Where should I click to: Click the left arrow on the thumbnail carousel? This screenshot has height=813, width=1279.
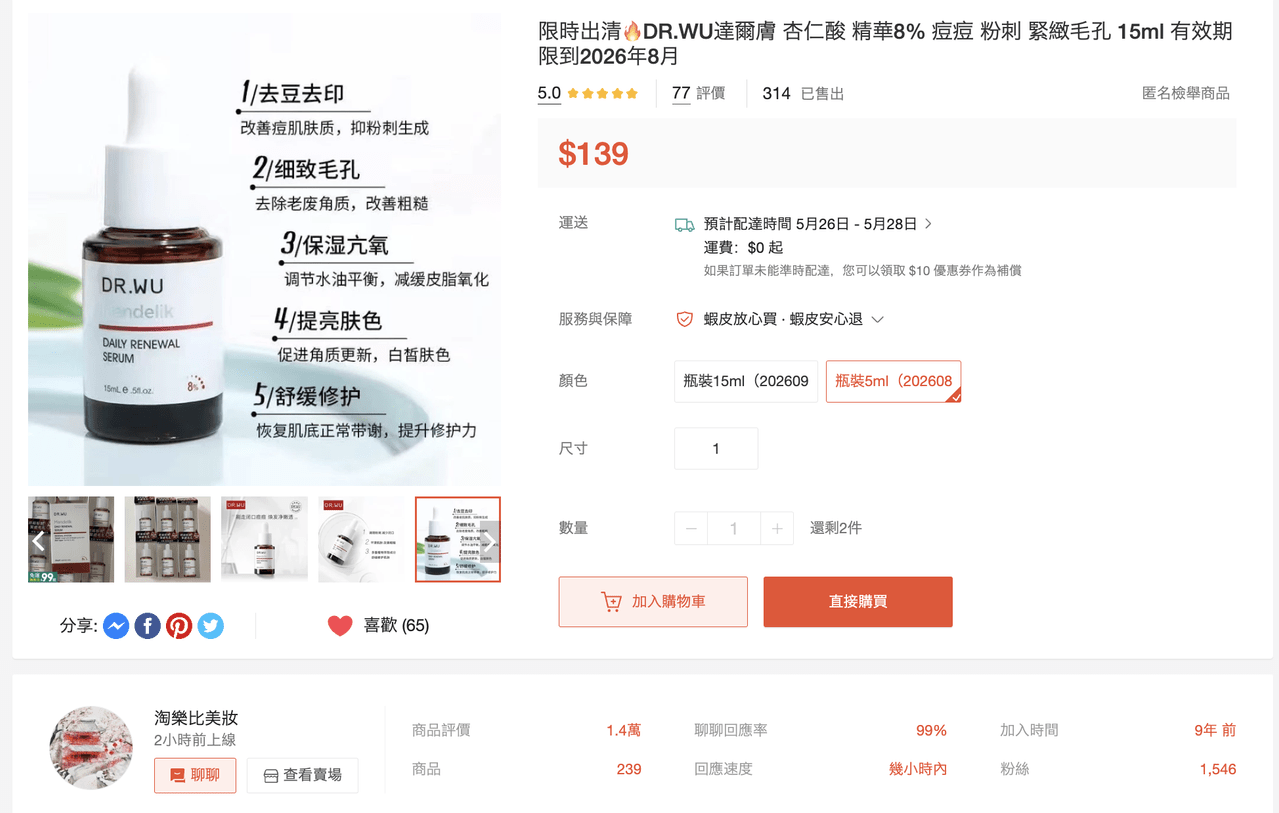pos(38,540)
